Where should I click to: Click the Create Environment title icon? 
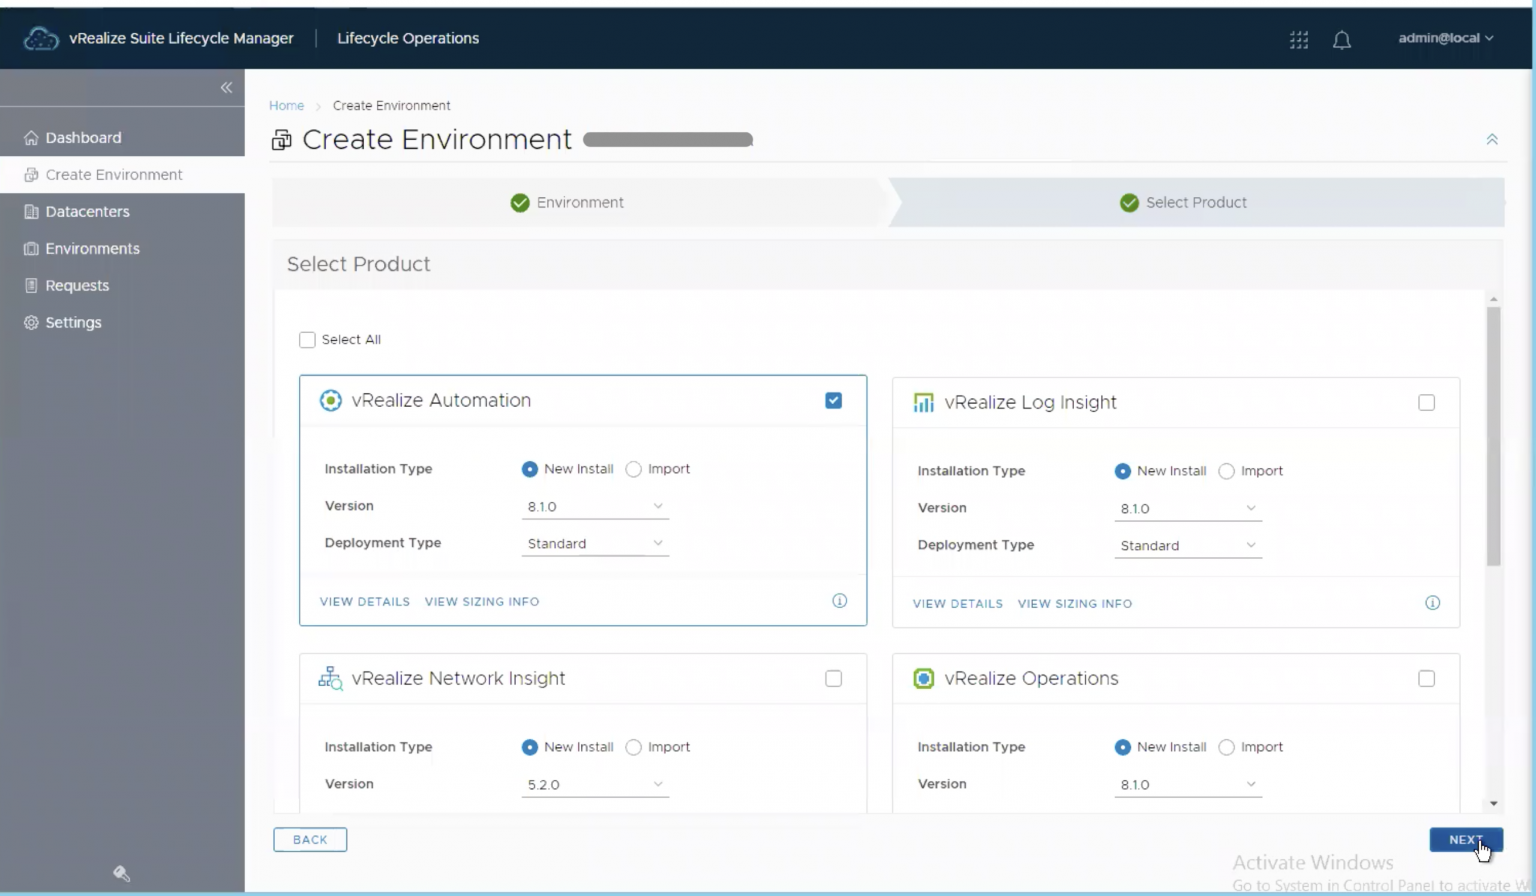click(x=282, y=140)
